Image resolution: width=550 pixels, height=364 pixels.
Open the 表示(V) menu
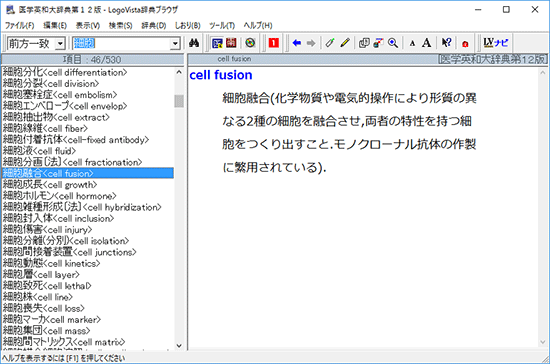click(88, 26)
